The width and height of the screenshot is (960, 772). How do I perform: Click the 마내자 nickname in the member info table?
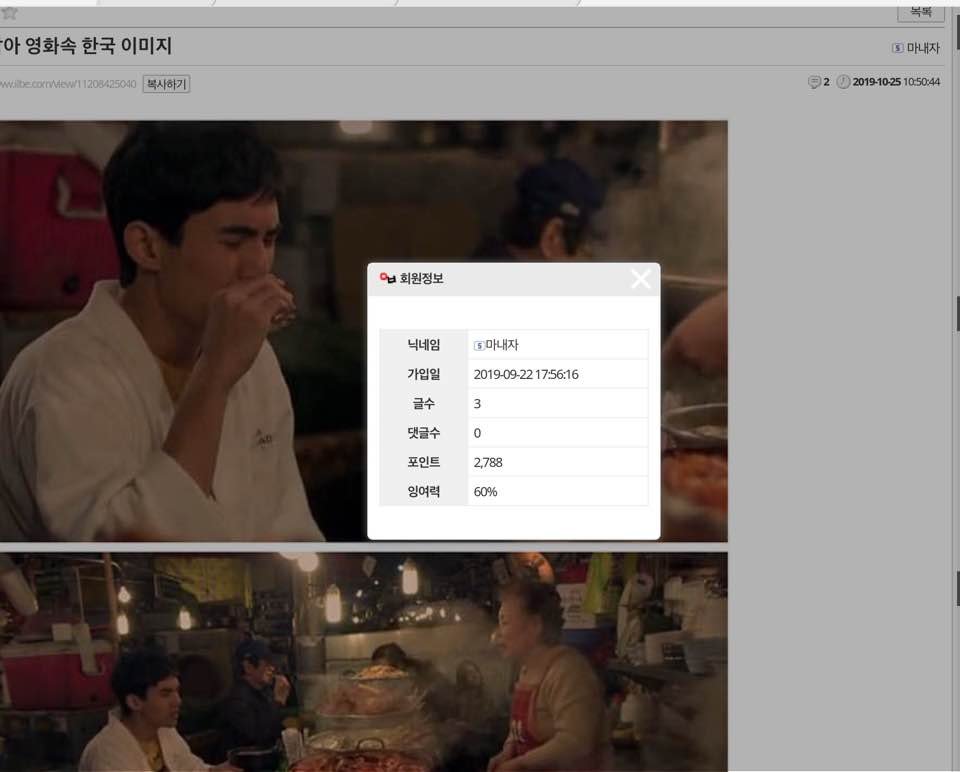502,345
